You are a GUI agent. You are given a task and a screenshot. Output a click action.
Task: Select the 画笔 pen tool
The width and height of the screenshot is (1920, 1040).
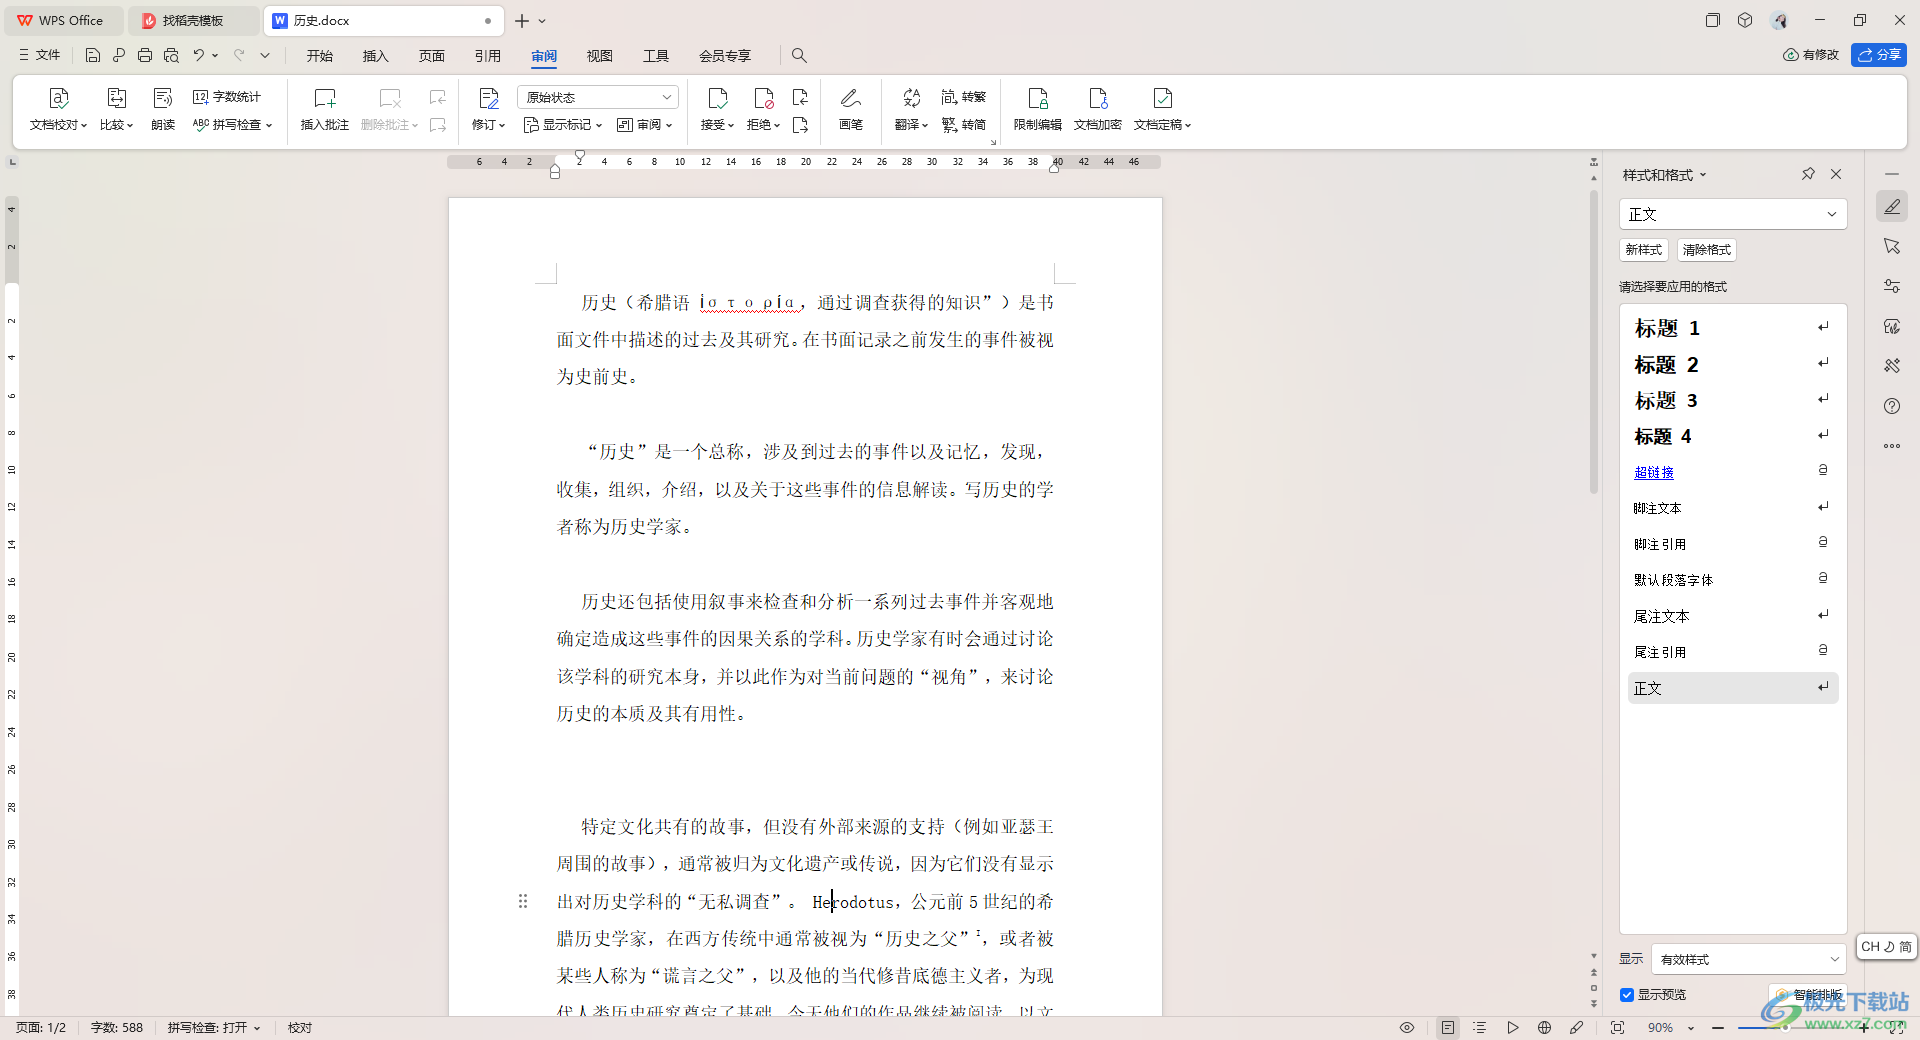851,110
